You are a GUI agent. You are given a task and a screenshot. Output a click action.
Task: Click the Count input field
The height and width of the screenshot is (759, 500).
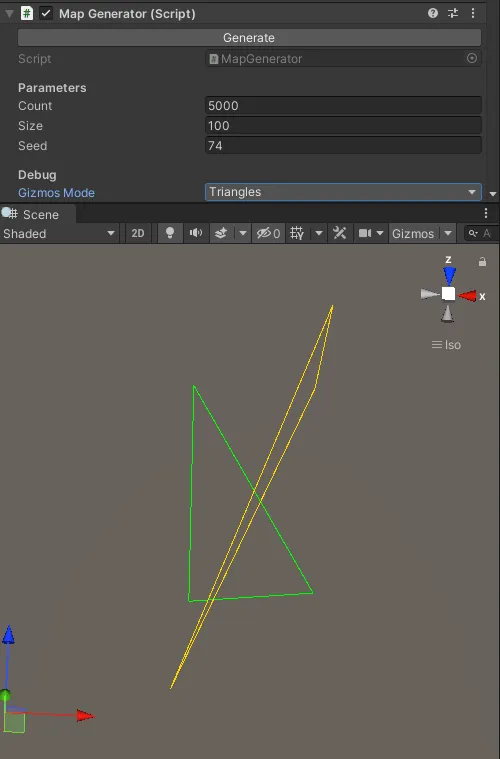coord(343,106)
